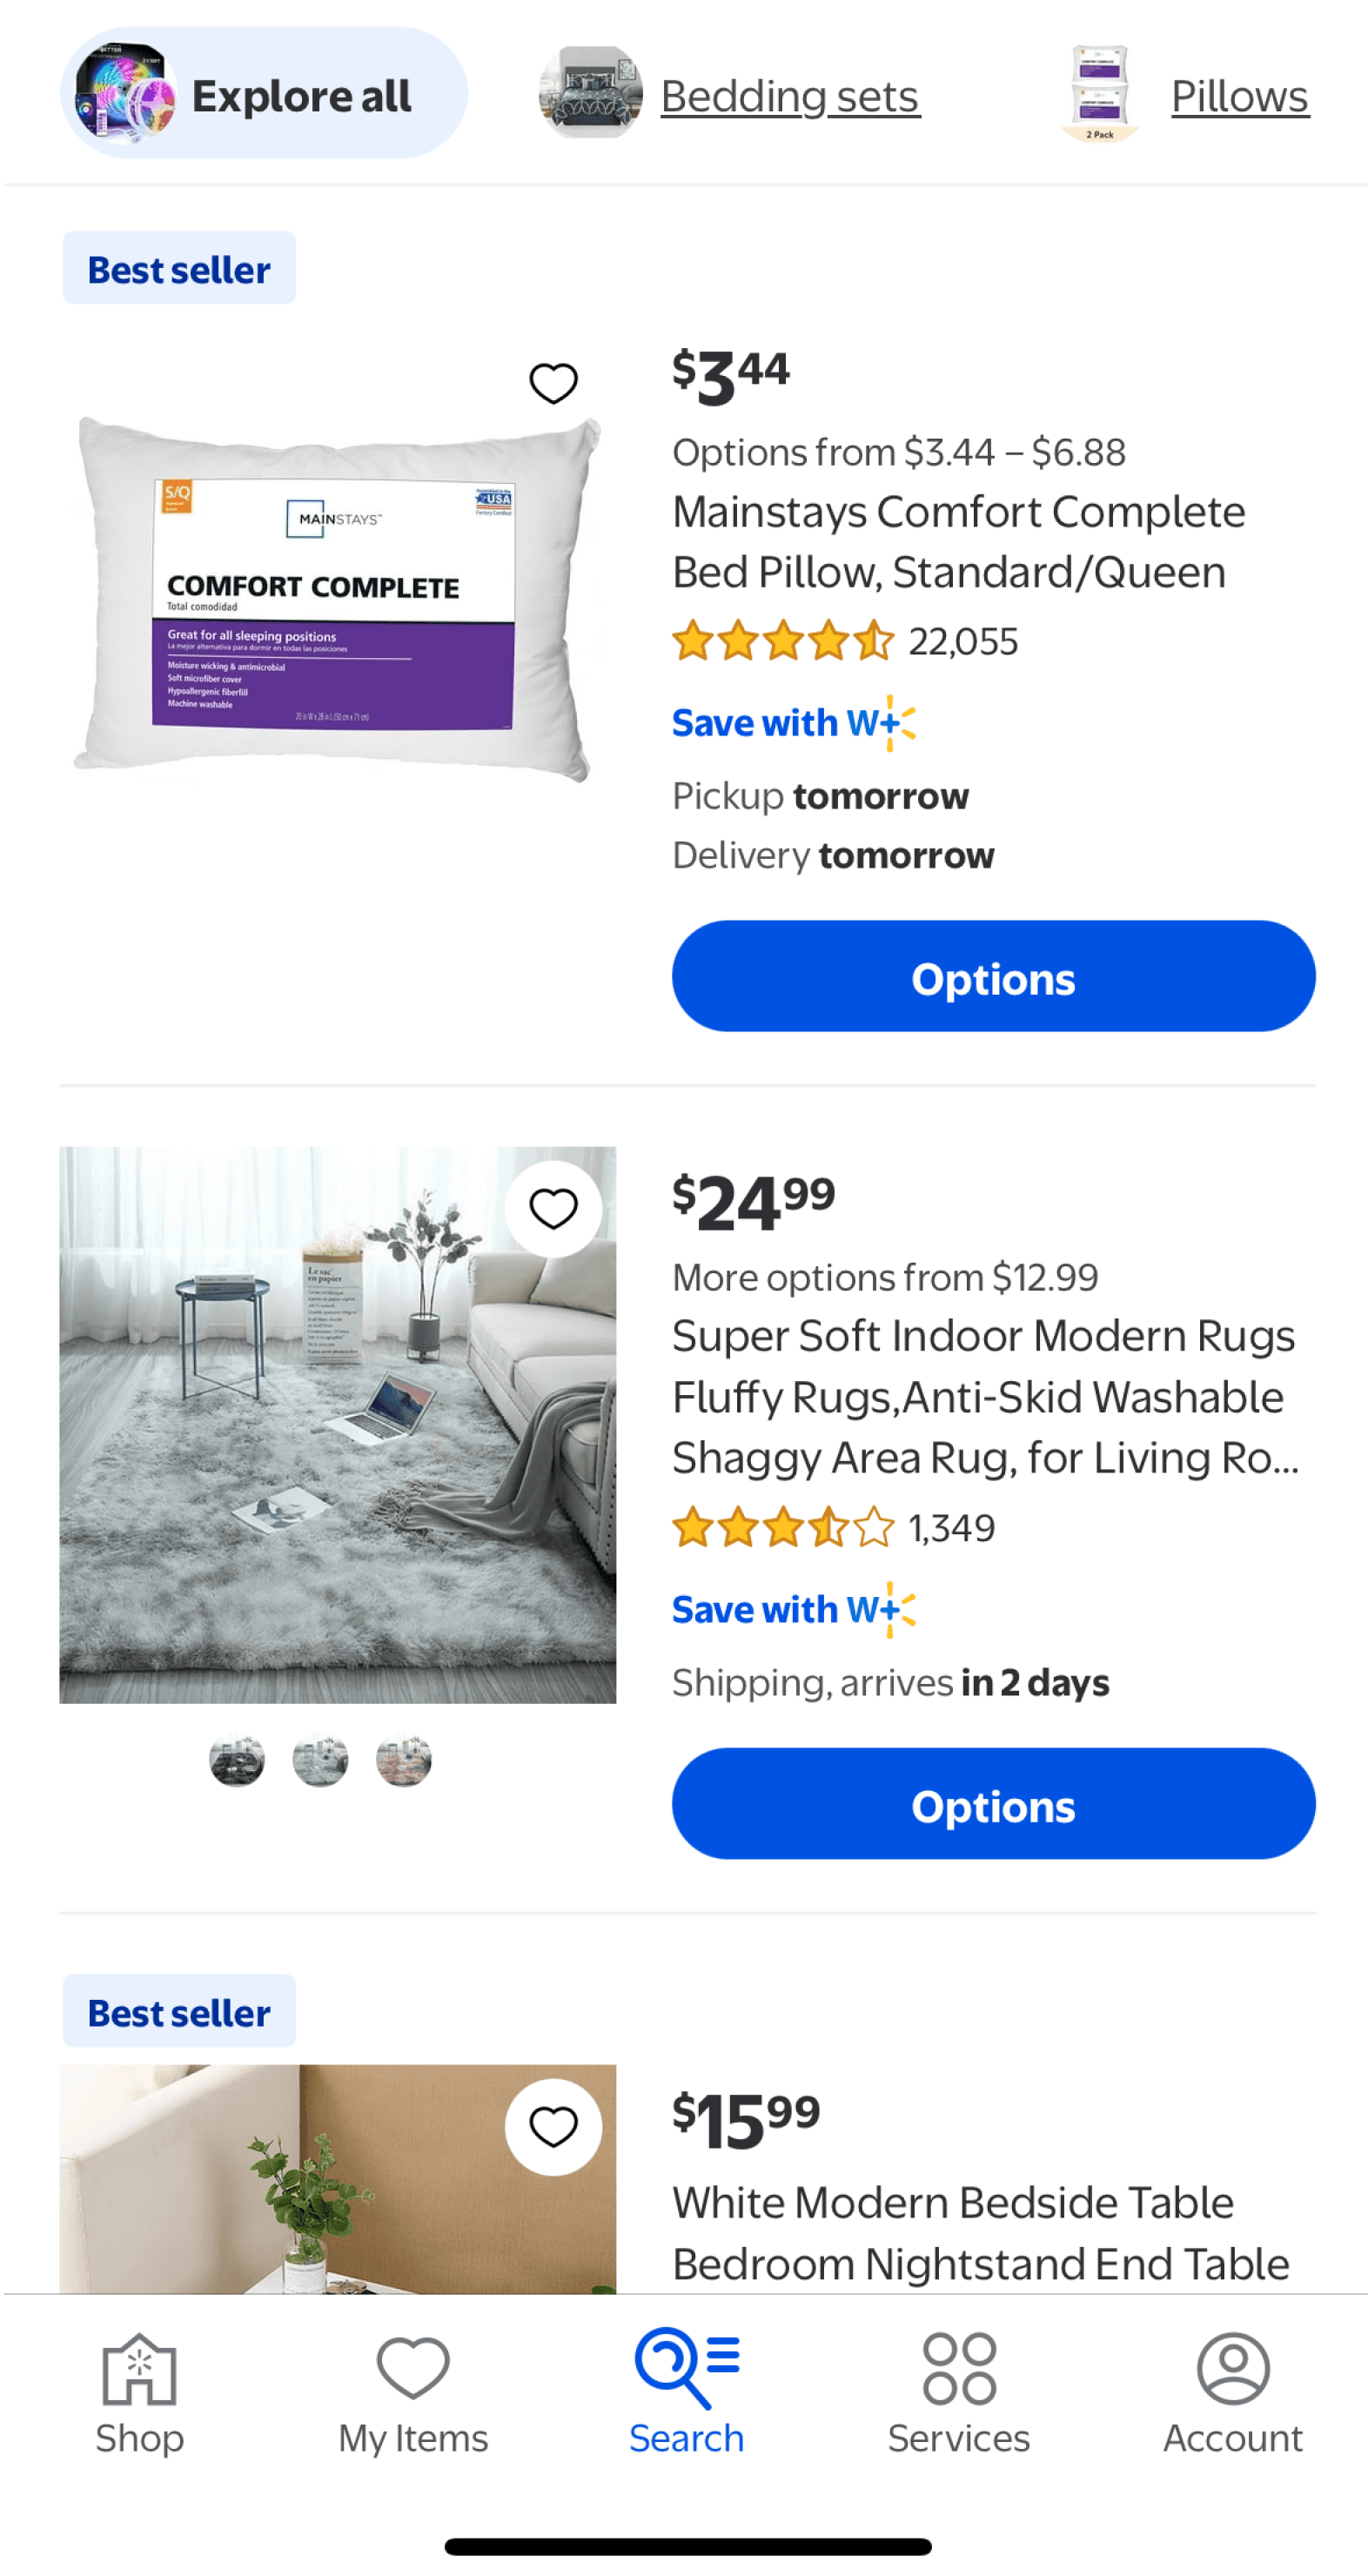Go to the My Items tab
The height and width of the screenshot is (2576, 1368).
pyautogui.click(x=413, y=2394)
